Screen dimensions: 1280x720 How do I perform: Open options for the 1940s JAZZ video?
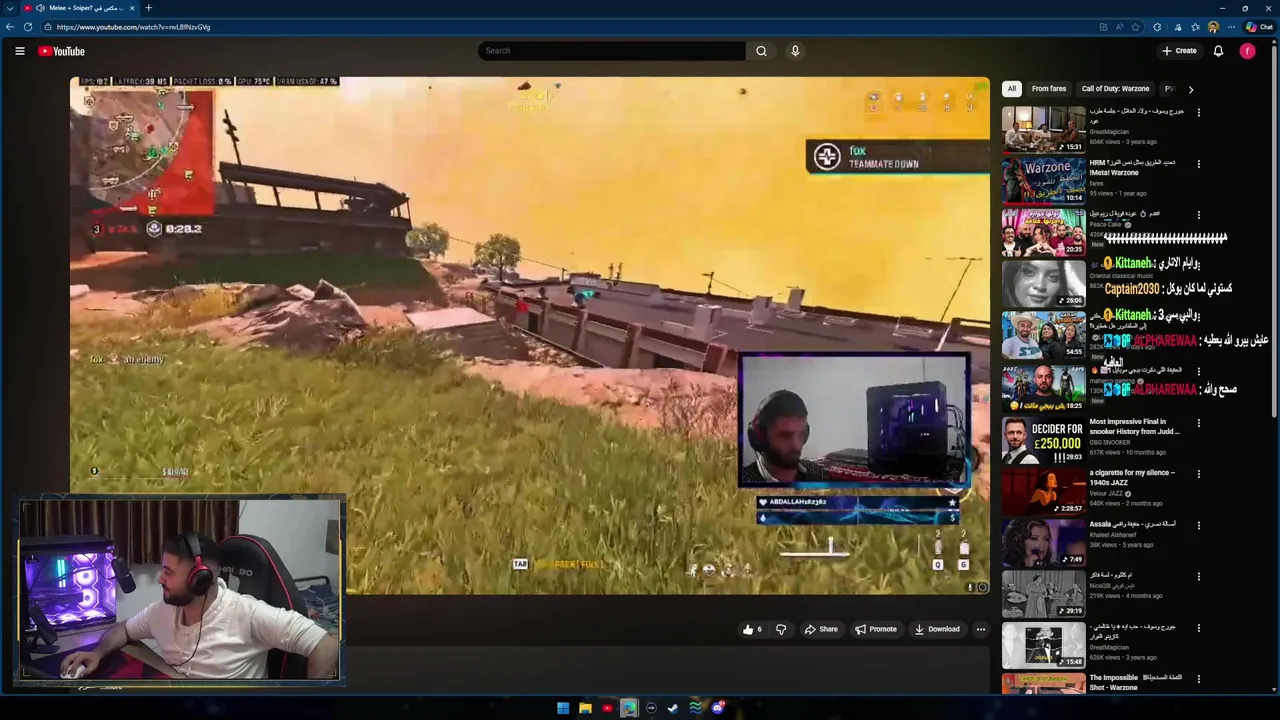1199,473
